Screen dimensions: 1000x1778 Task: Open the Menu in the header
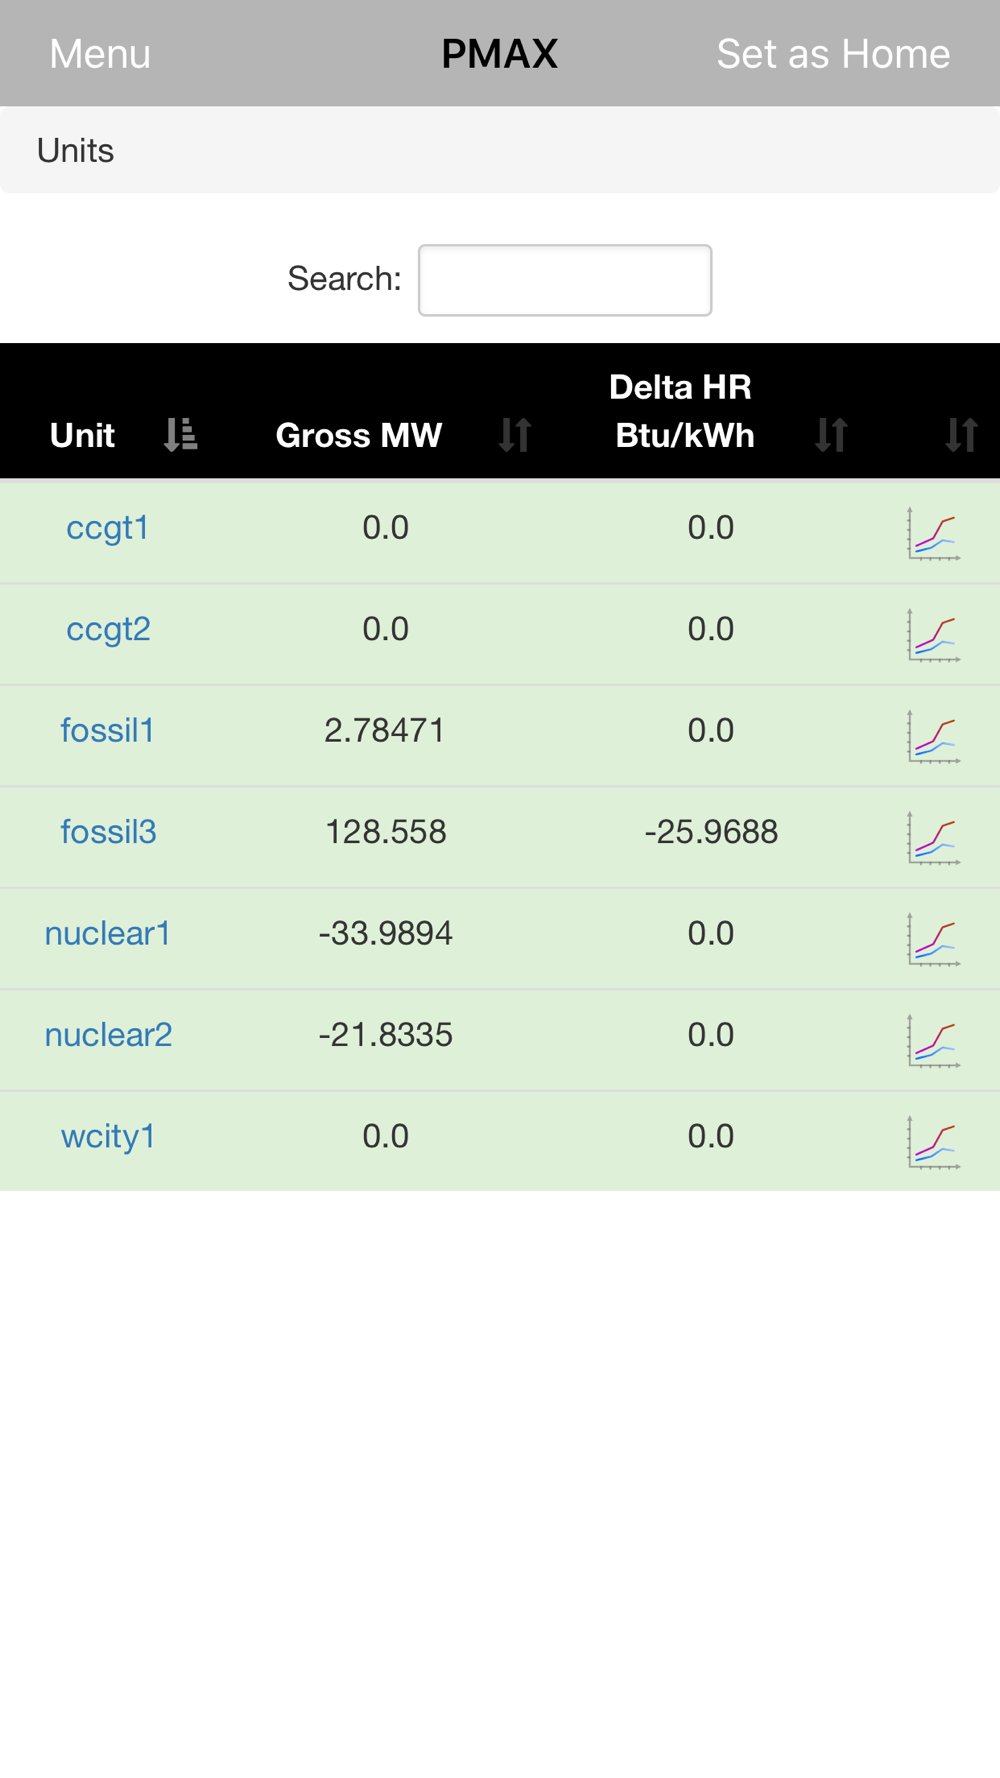pos(100,54)
